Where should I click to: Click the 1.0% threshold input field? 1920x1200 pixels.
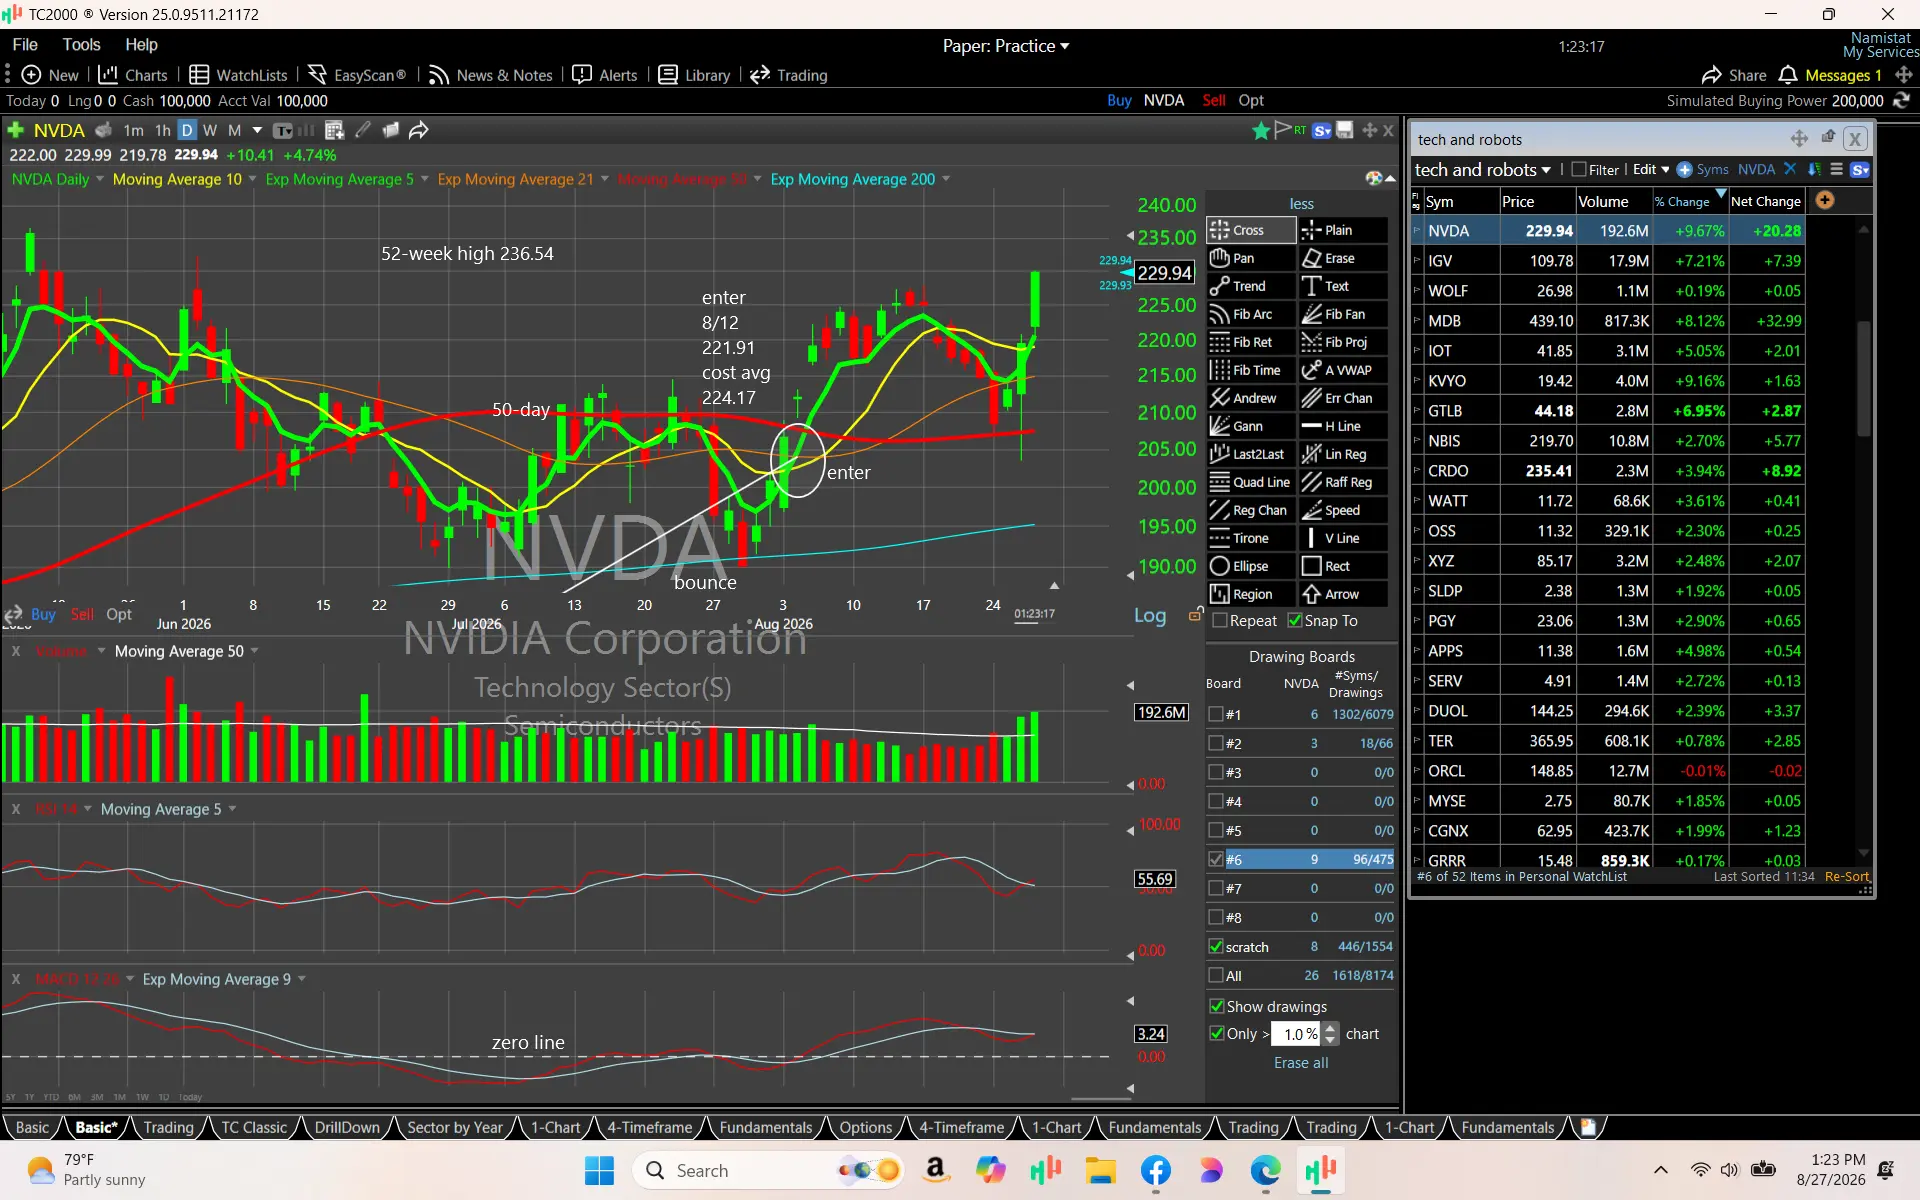pyautogui.click(x=1298, y=1034)
